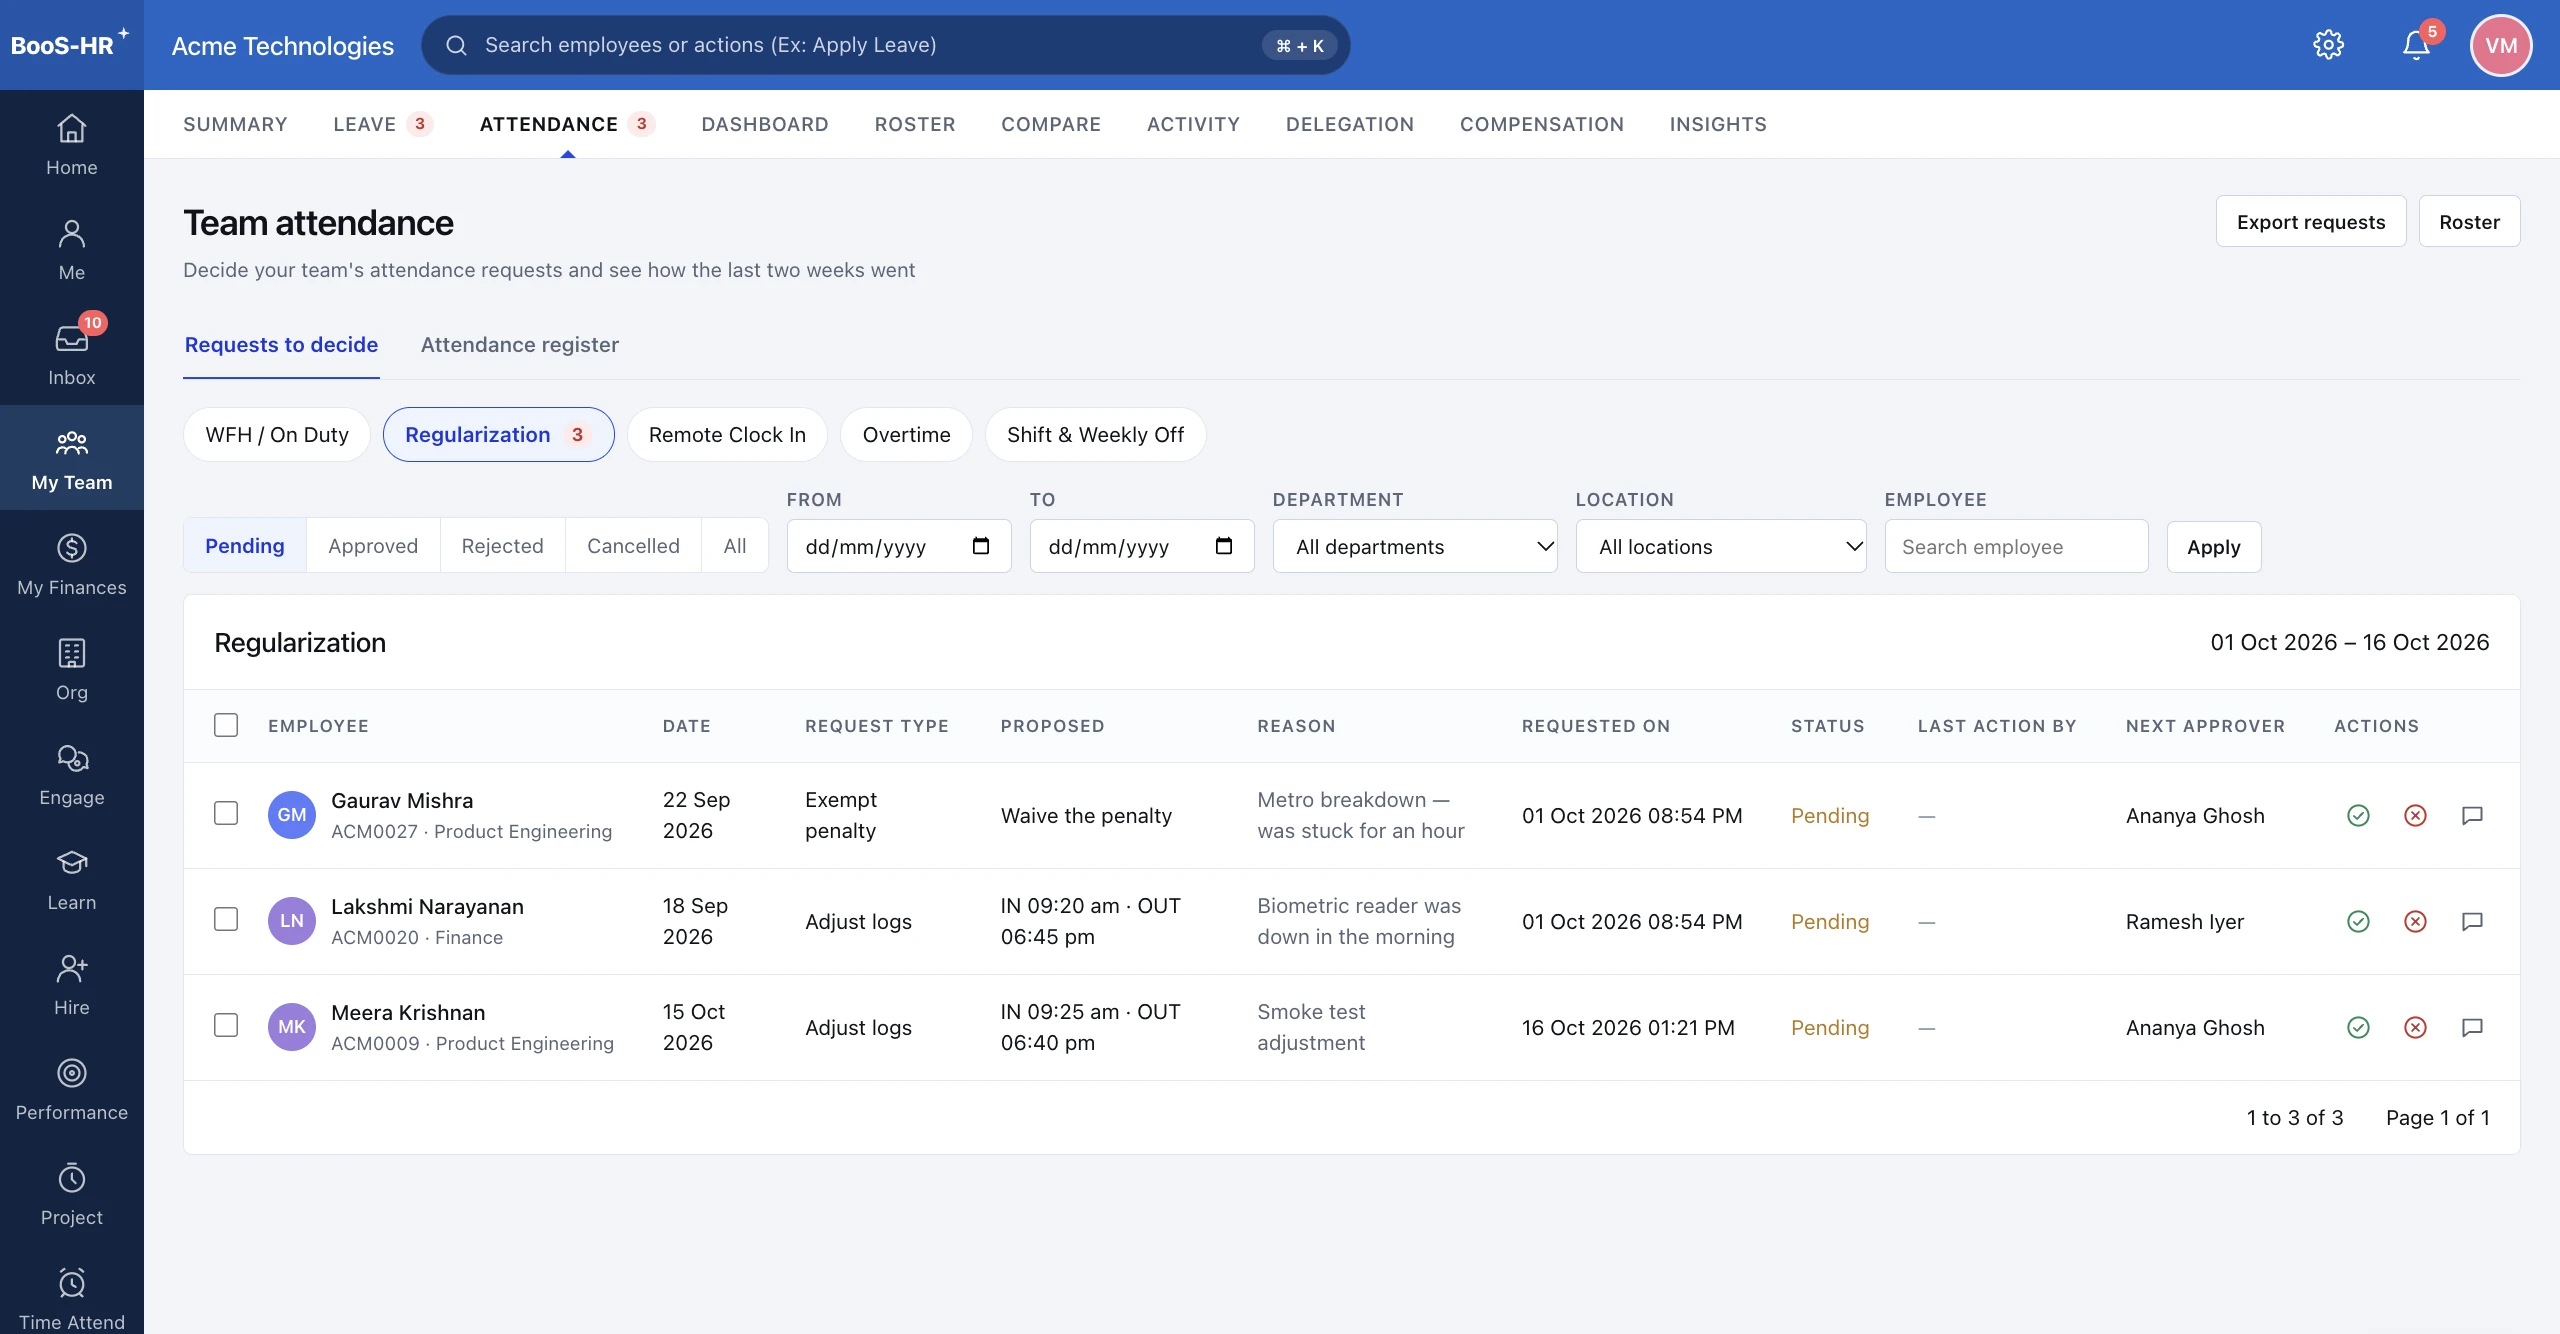Reject Gaurav Mishra's request with red cross
Viewport: 2560px width, 1334px height.
(2415, 816)
